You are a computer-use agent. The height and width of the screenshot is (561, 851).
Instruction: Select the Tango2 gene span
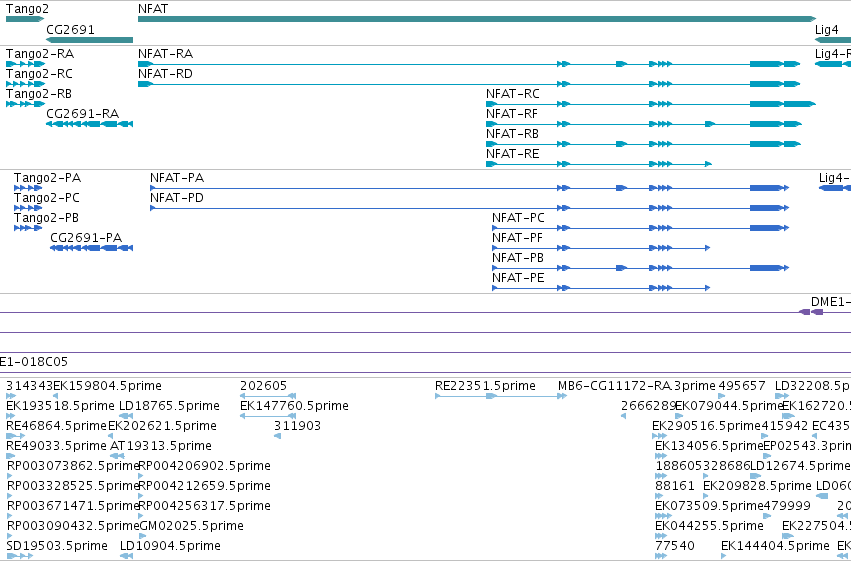point(25,19)
